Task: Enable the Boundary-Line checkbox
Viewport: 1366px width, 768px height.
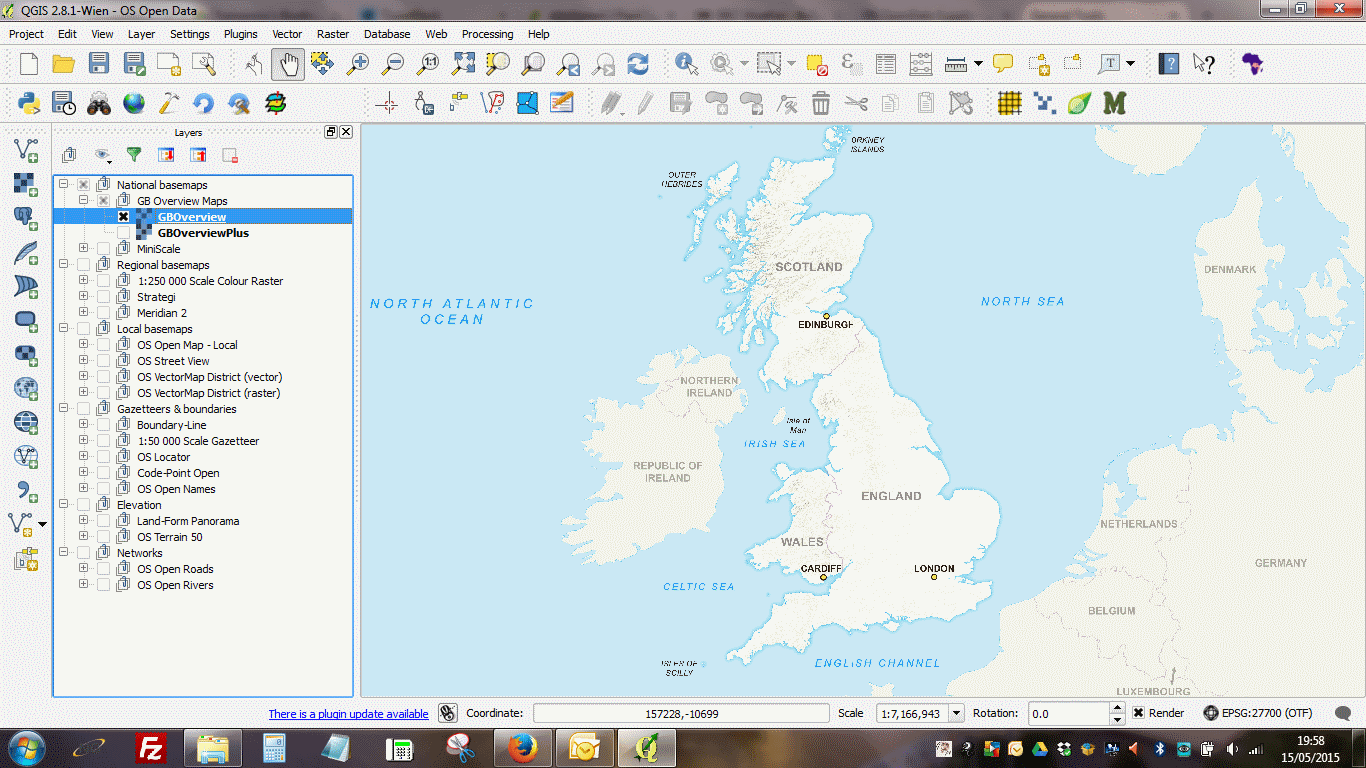Action: [x=104, y=425]
